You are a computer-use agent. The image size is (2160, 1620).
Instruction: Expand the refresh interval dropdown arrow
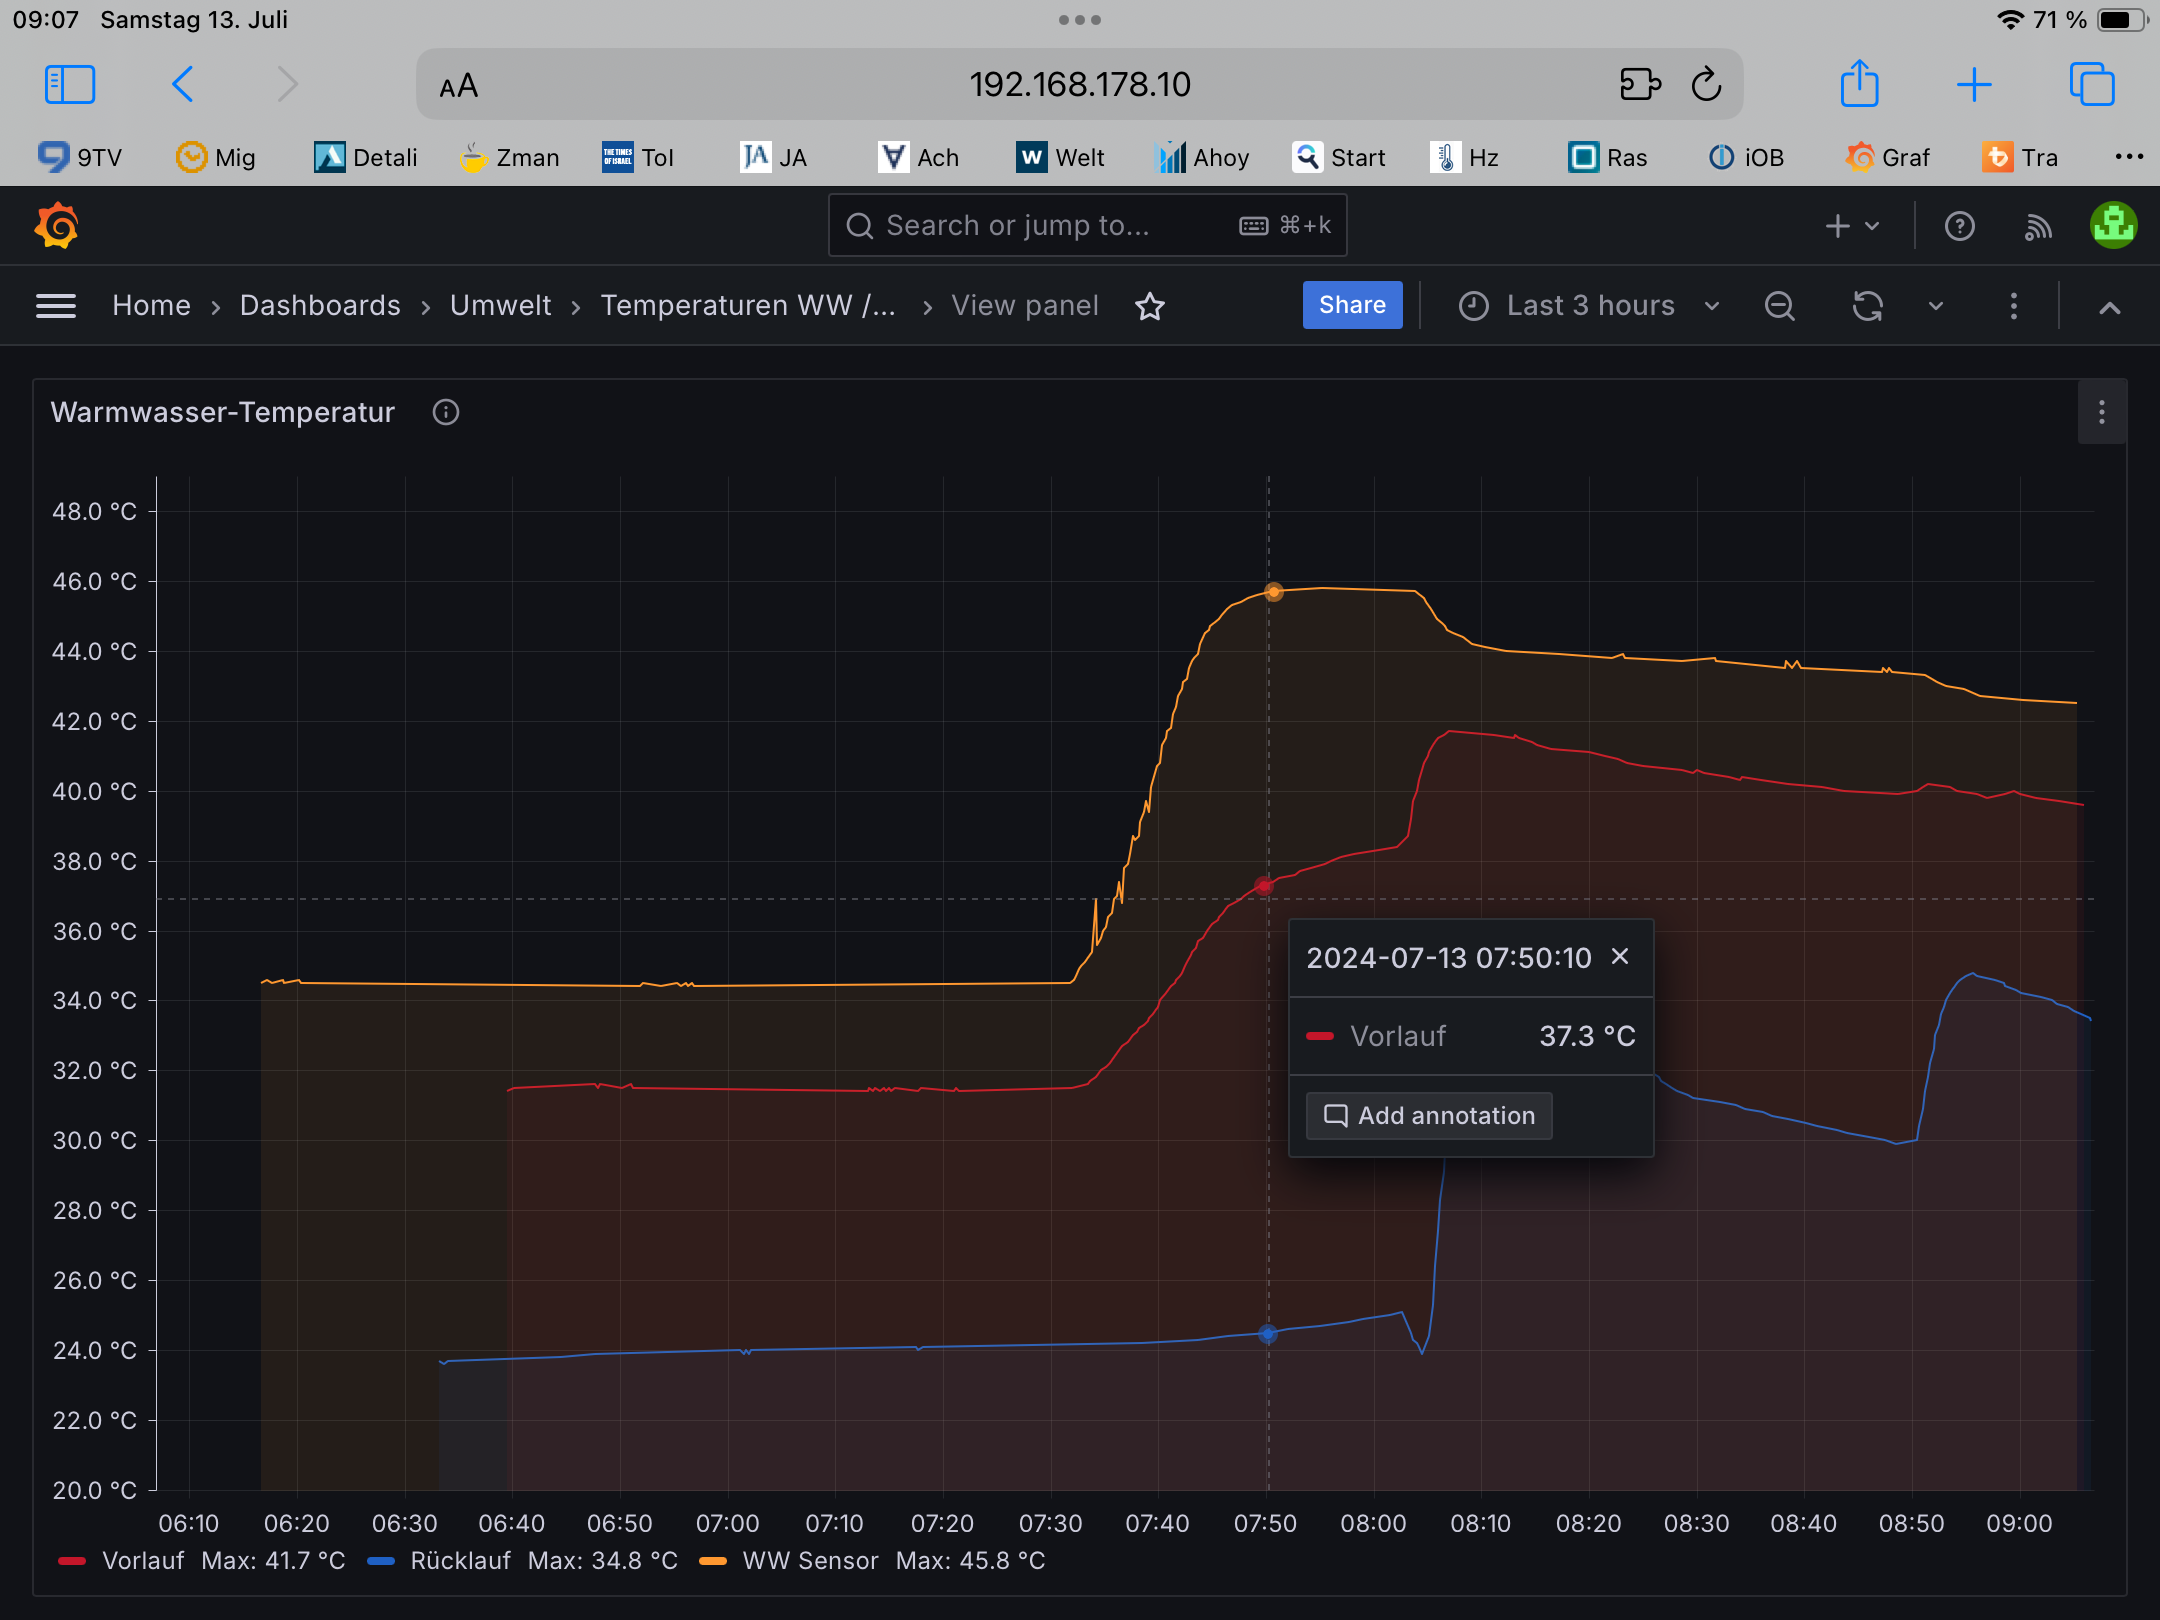point(1936,306)
